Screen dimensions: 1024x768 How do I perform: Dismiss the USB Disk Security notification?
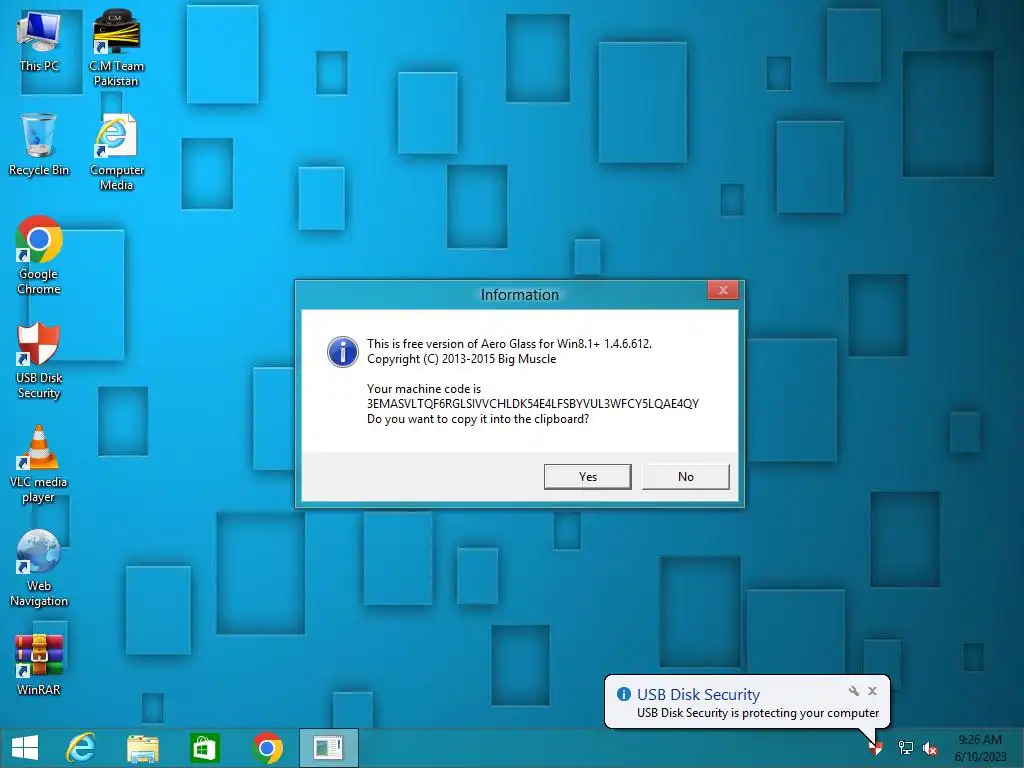pyautogui.click(x=872, y=691)
